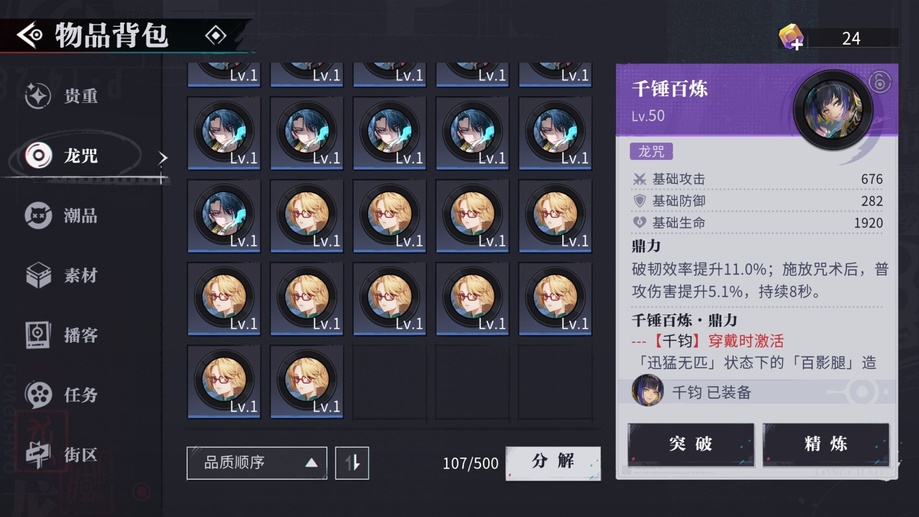Click the 突破 breakthrough button
Image resolution: width=919 pixels, height=517 pixels.
(x=691, y=444)
